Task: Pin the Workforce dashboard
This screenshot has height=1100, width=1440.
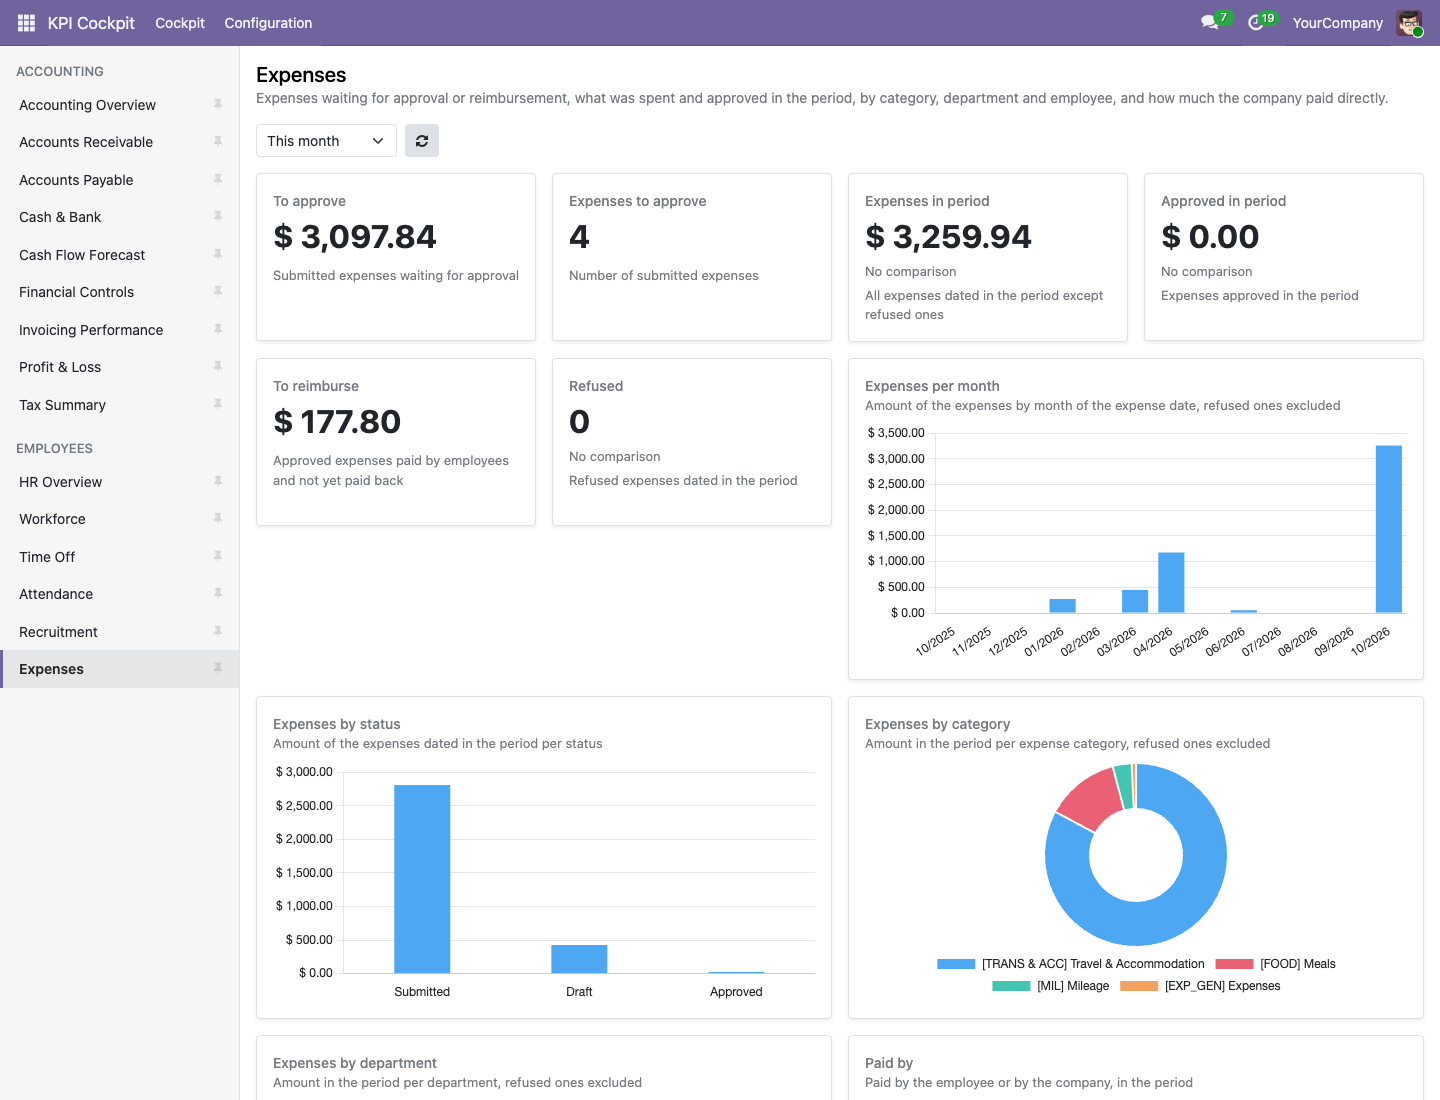Action: tap(217, 519)
